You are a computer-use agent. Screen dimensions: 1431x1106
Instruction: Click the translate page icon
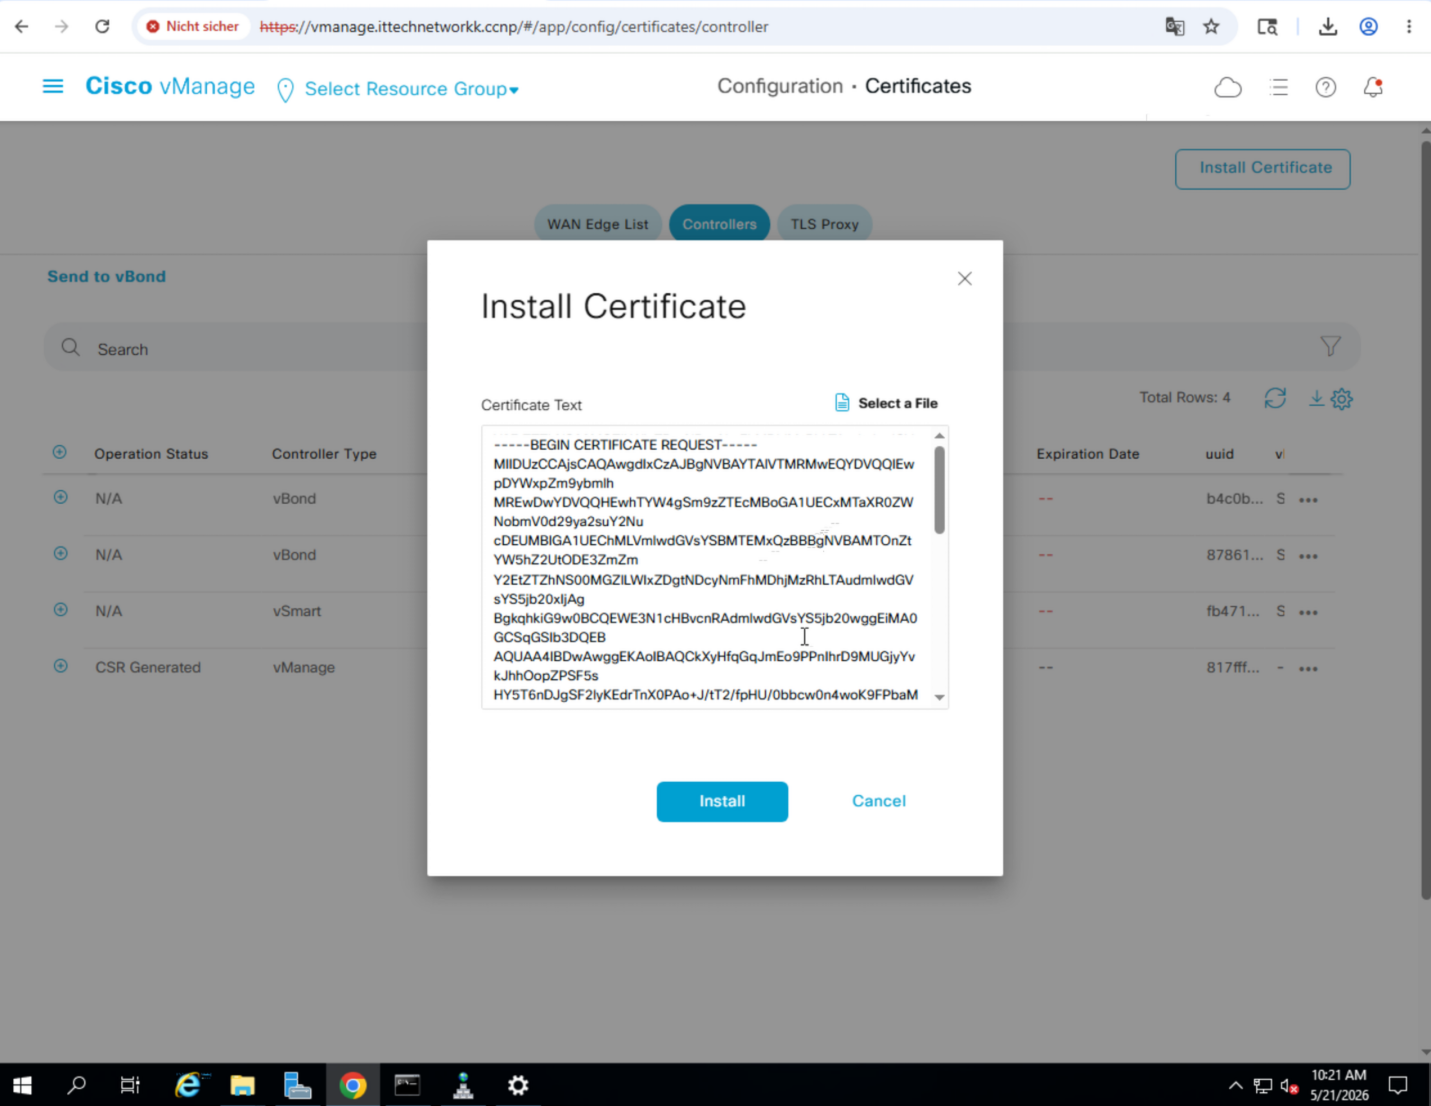tap(1175, 27)
